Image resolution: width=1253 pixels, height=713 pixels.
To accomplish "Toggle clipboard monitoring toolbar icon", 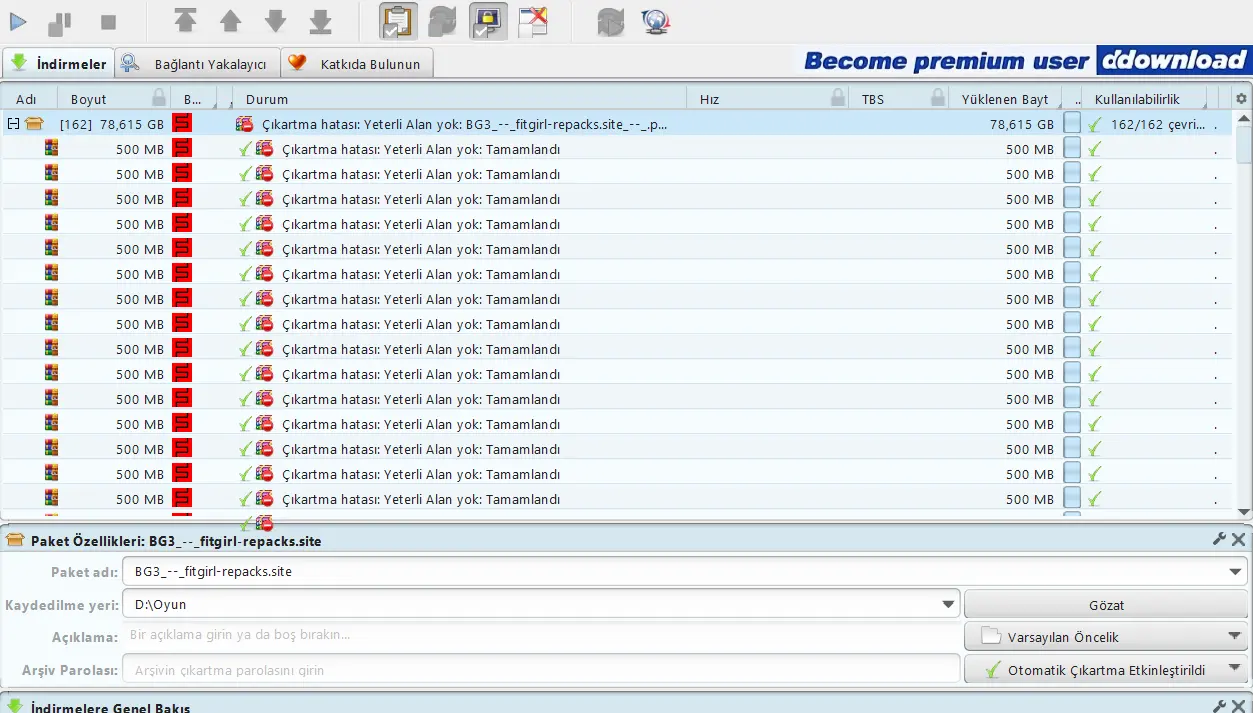I will [x=398, y=21].
